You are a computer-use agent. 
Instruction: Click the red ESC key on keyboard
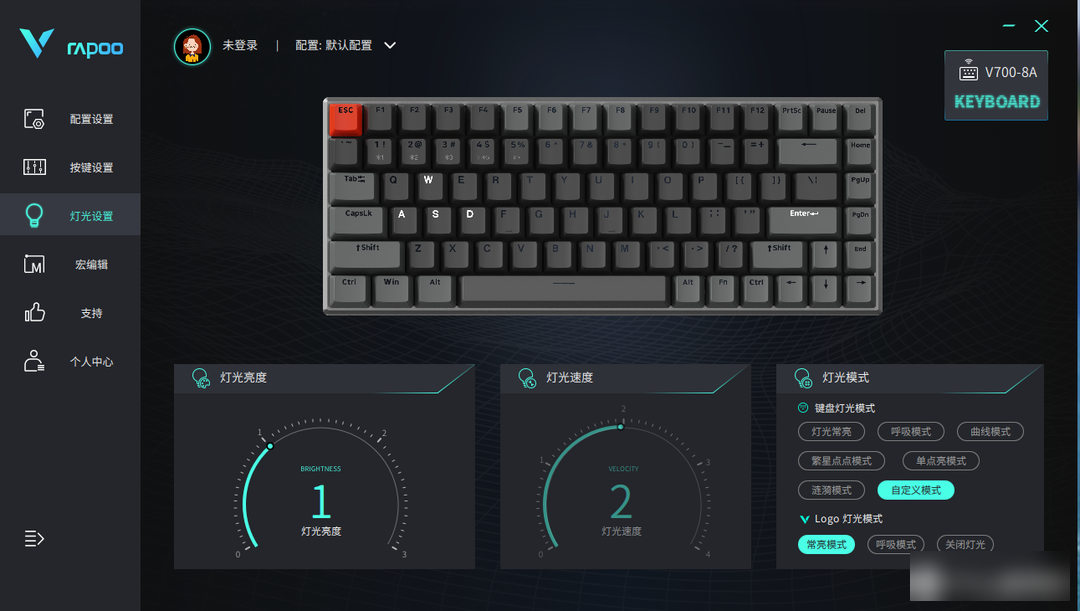345,119
